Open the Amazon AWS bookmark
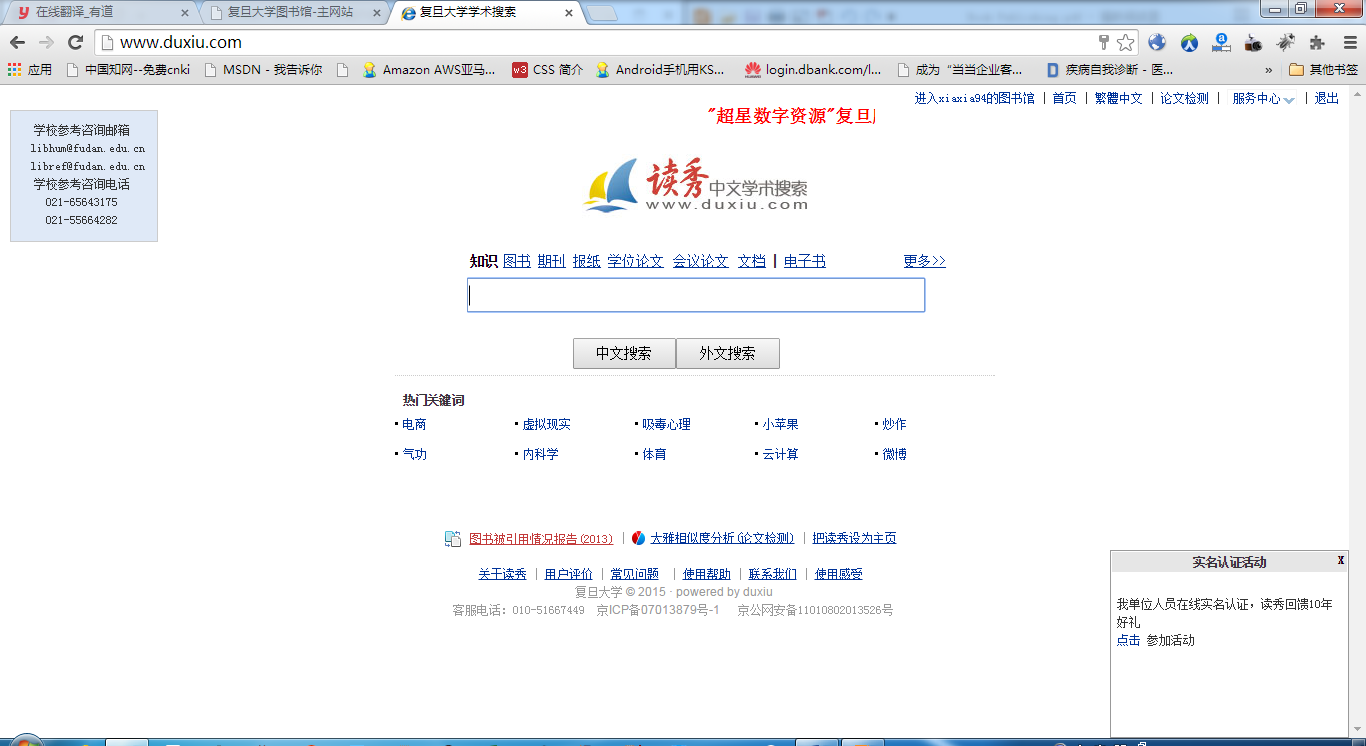Image resolution: width=1366 pixels, height=746 pixels. [429, 70]
